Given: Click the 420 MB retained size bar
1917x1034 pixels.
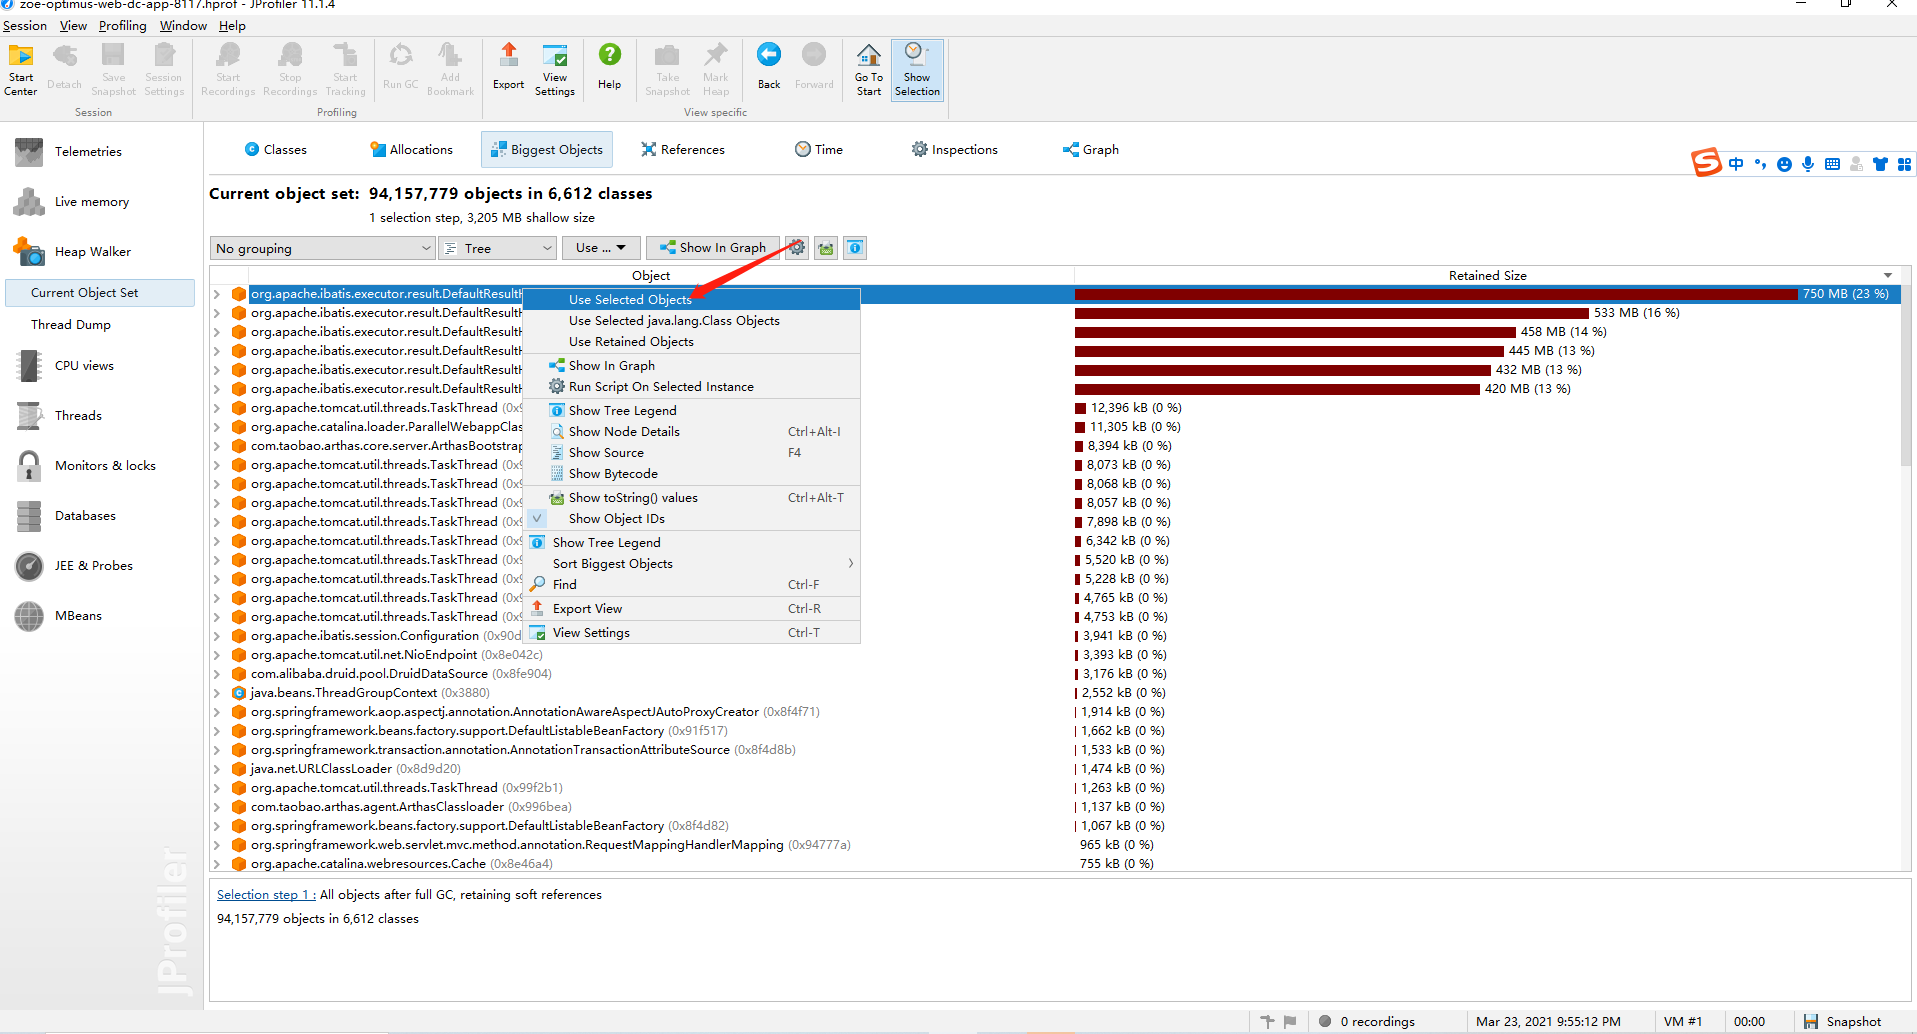Looking at the screenshot, I should 1277,389.
